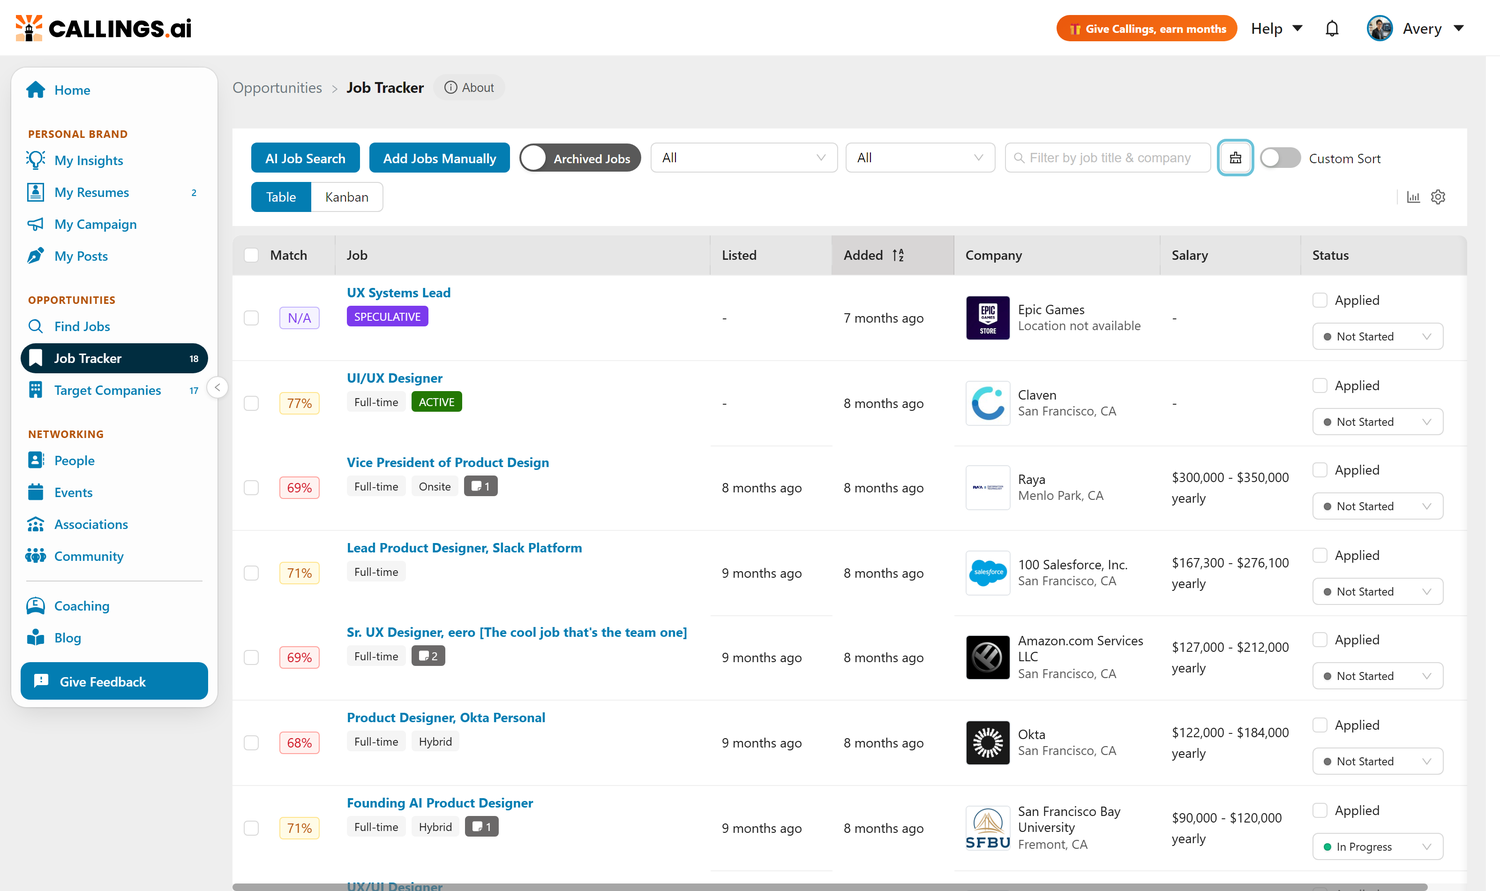Image resolution: width=1500 pixels, height=891 pixels.
Task: Click the Epic Games company logo
Action: (x=987, y=318)
